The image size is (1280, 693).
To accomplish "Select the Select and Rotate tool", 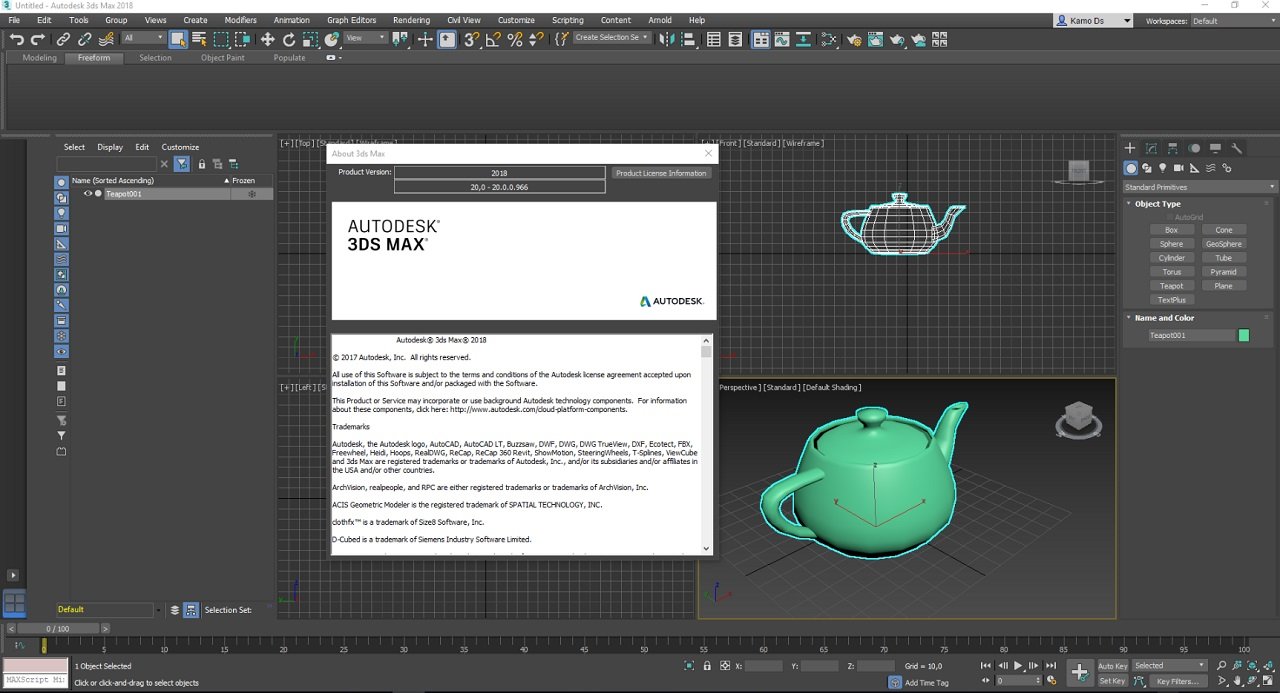I will coord(289,40).
